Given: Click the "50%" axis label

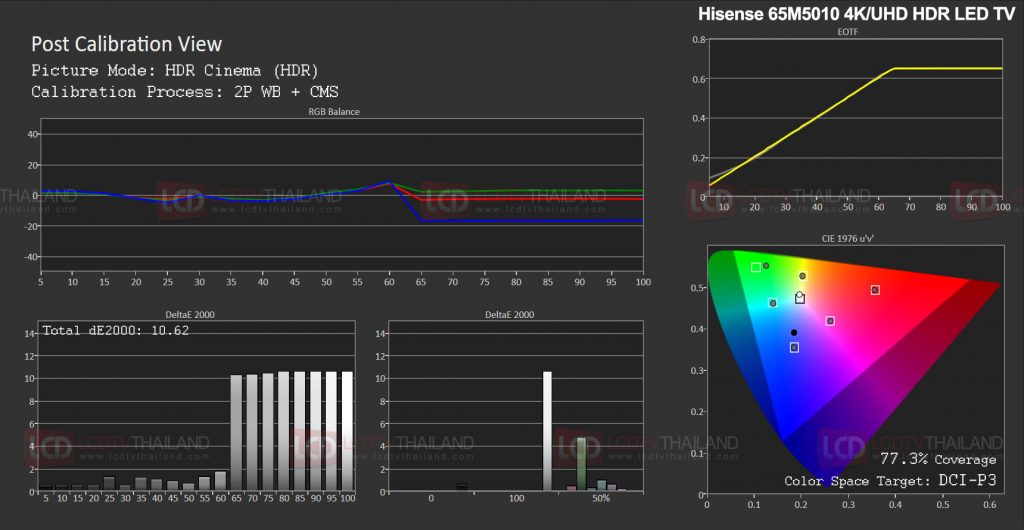Looking at the screenshot, I should click(601, 499).
